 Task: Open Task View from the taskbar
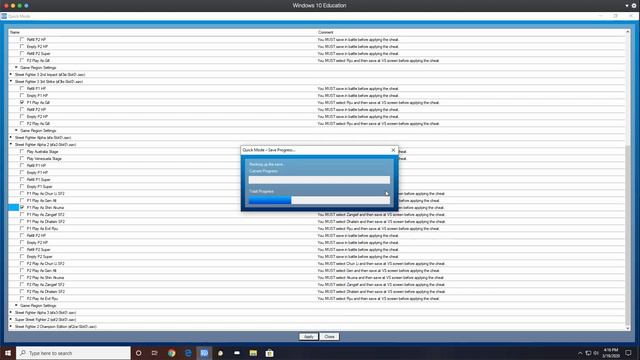pyautogui.click(x=155, y=353)
